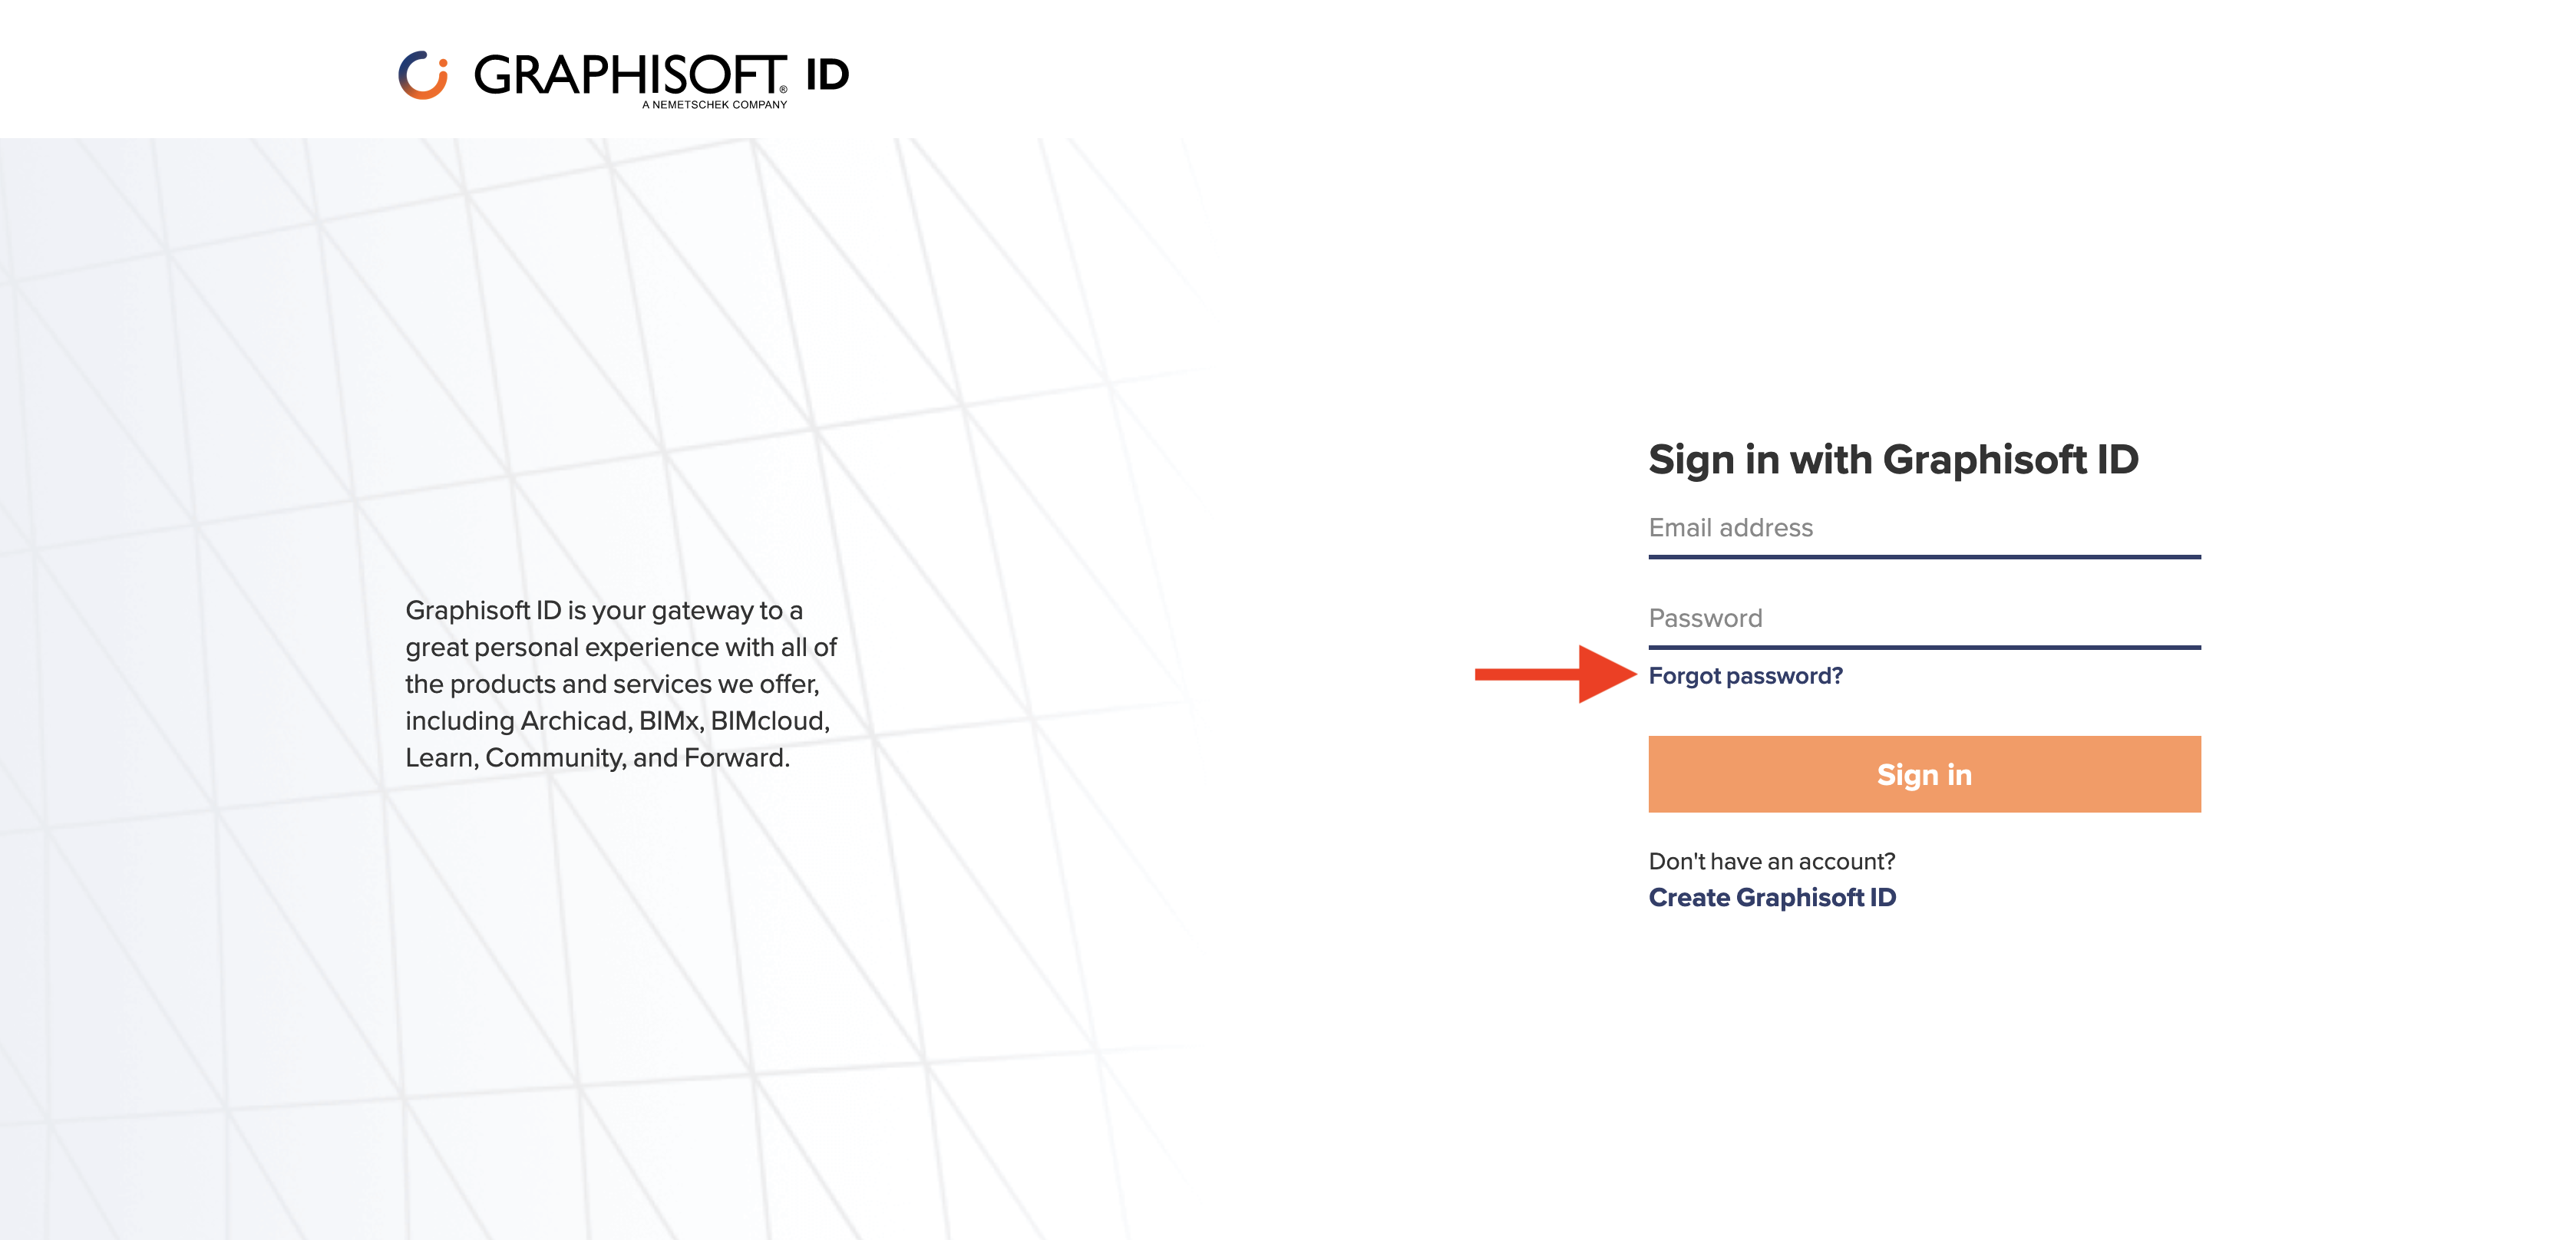Screen dimensions: 2576x1240
Task: Click the word Archicad in the description
Action: pos(573,721)
